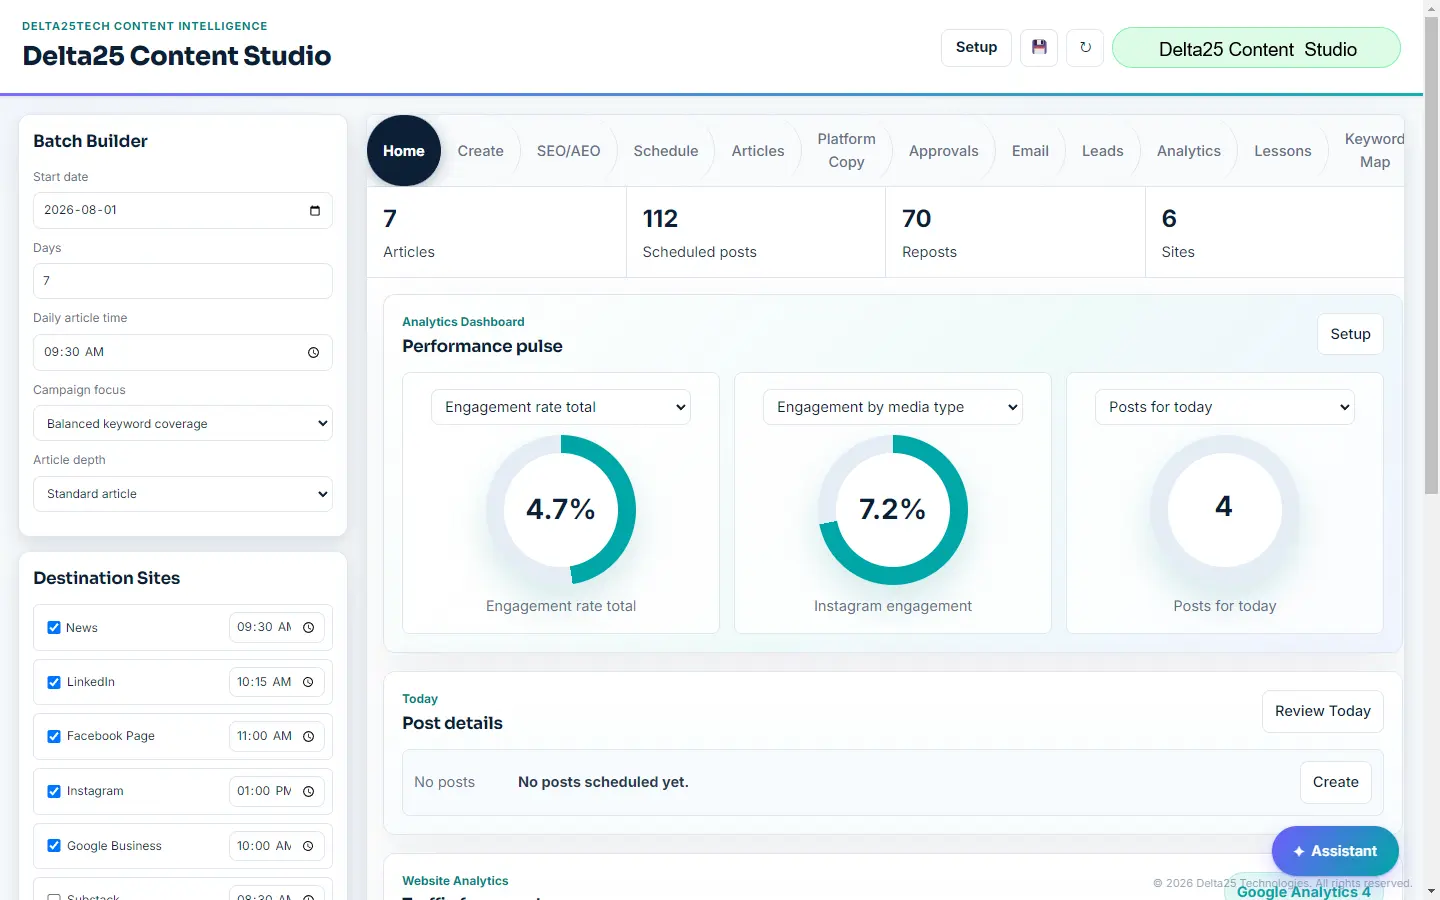Click the clock icon in LinkedIn row
Viewport: 1440px width, 900px height.
(309, 682)
